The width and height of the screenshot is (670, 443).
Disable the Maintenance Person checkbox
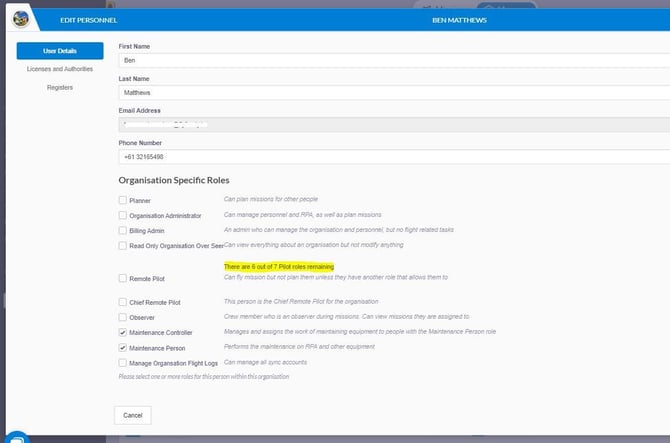coord(122,347)
